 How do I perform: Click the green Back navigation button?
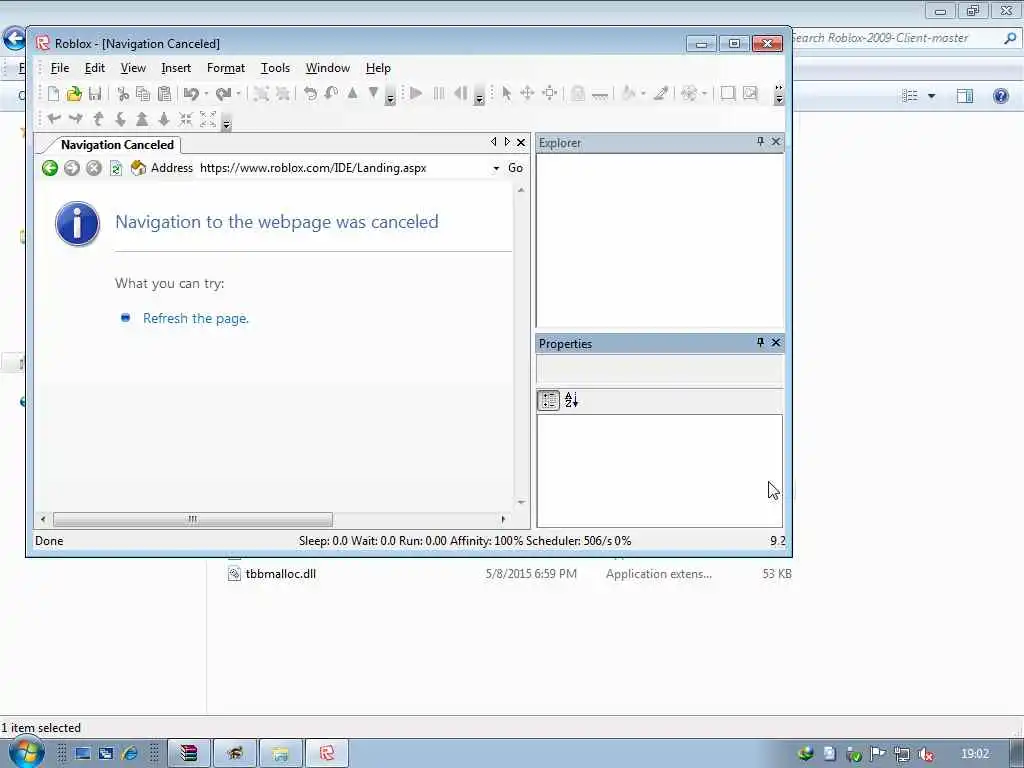coord(50,168)
